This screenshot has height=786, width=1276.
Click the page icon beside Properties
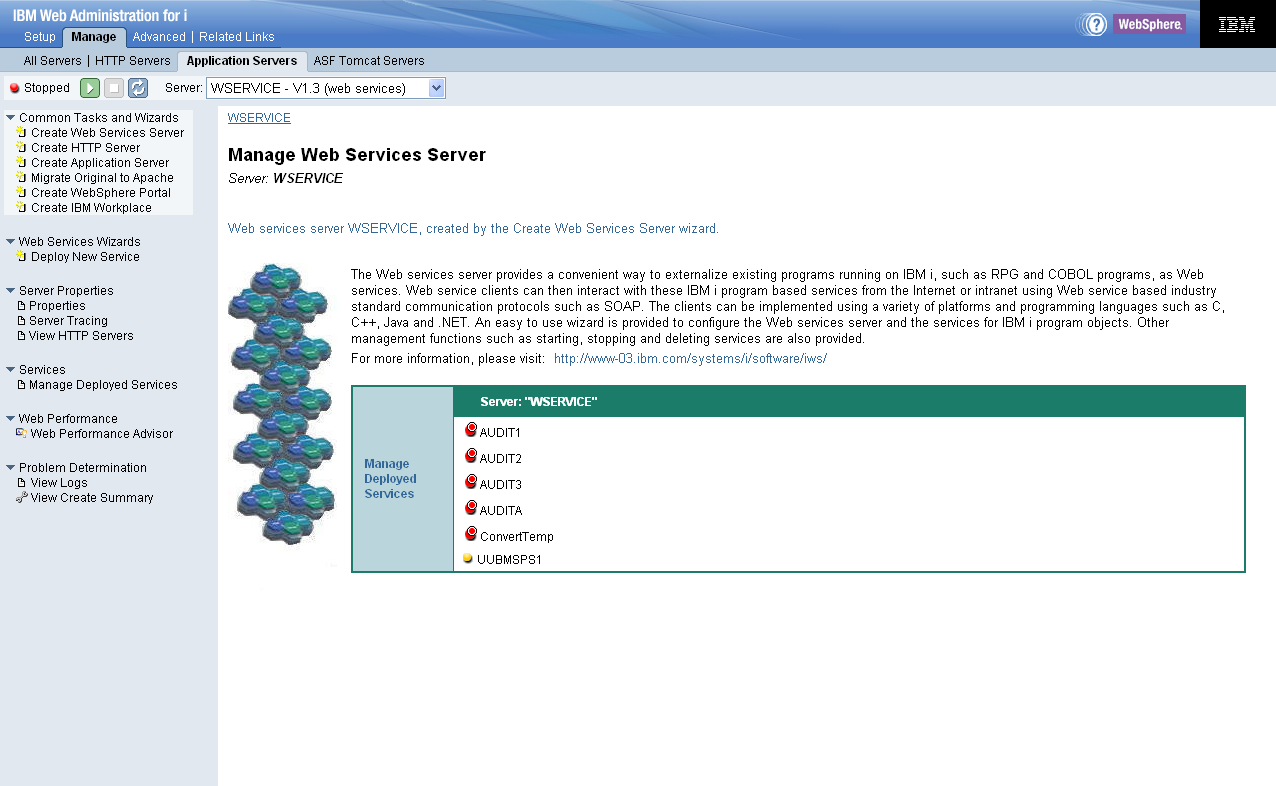21,306
